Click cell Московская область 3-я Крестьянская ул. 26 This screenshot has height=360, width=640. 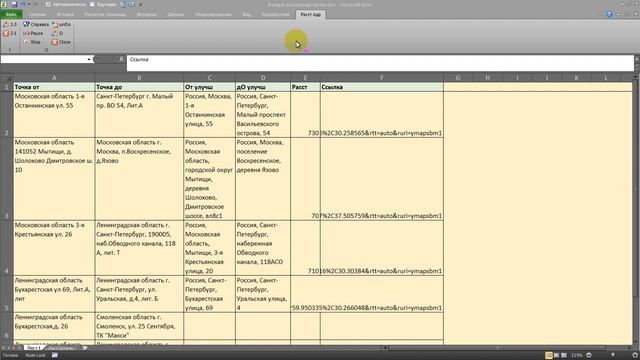pos(54,248)
